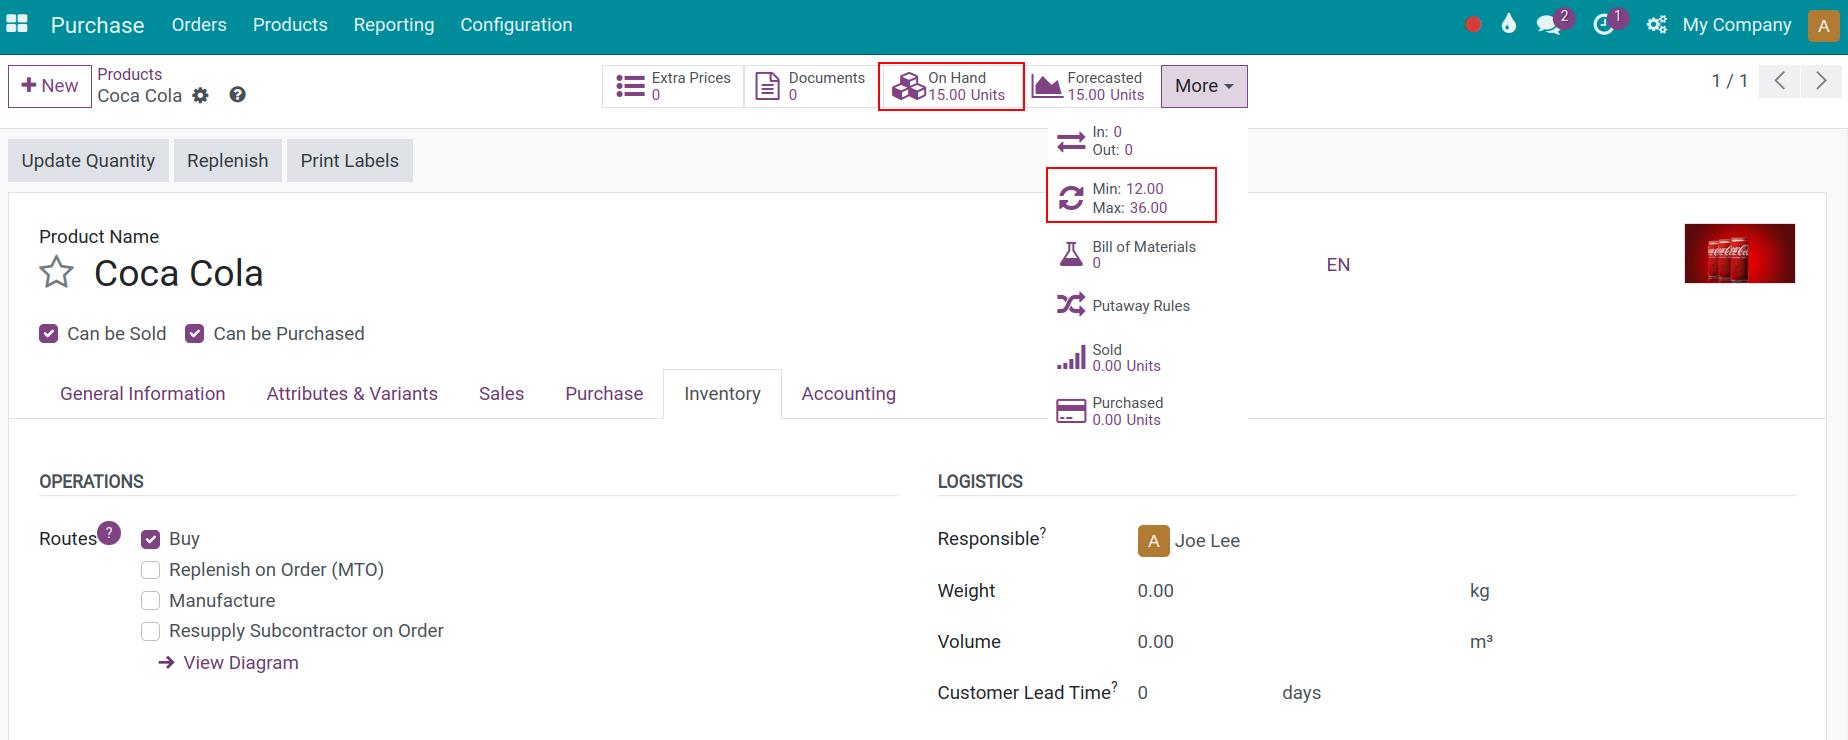Switch to Purchase tab
This screenshot has width=1848, height=740.
point(604,394)
